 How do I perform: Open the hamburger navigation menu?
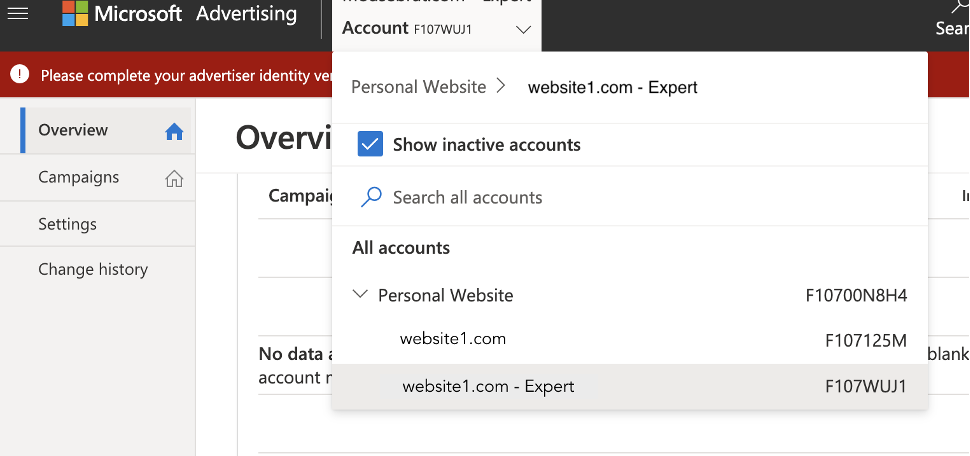coord(17,13)
